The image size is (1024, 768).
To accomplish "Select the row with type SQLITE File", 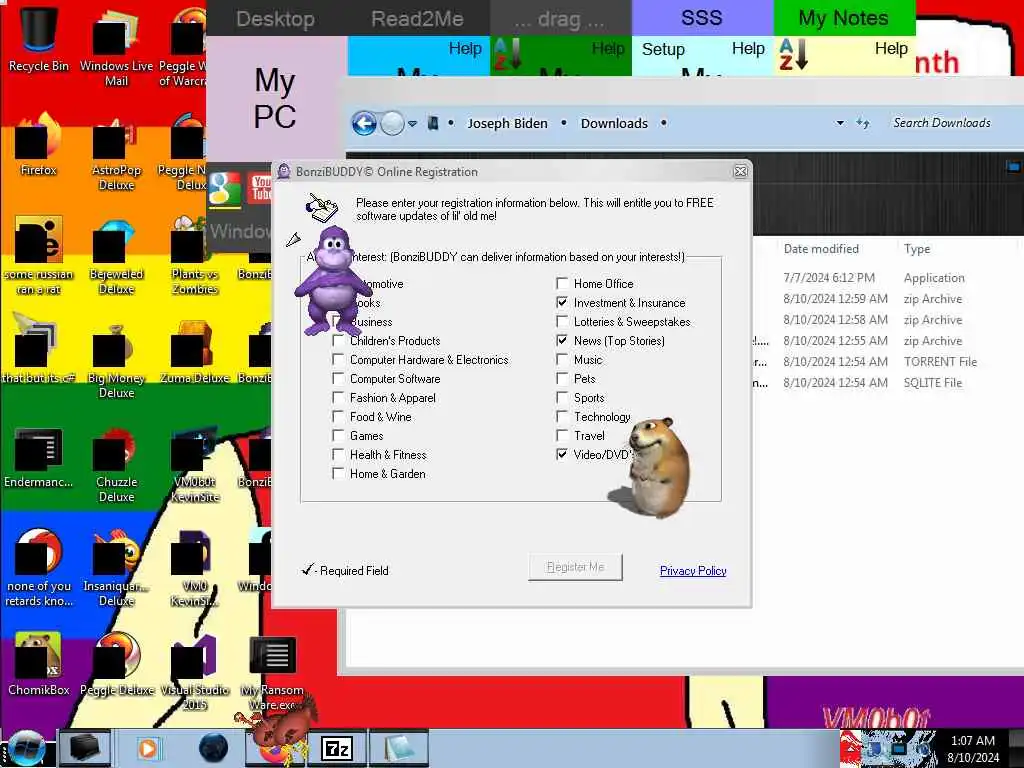I will pos(888,382).
